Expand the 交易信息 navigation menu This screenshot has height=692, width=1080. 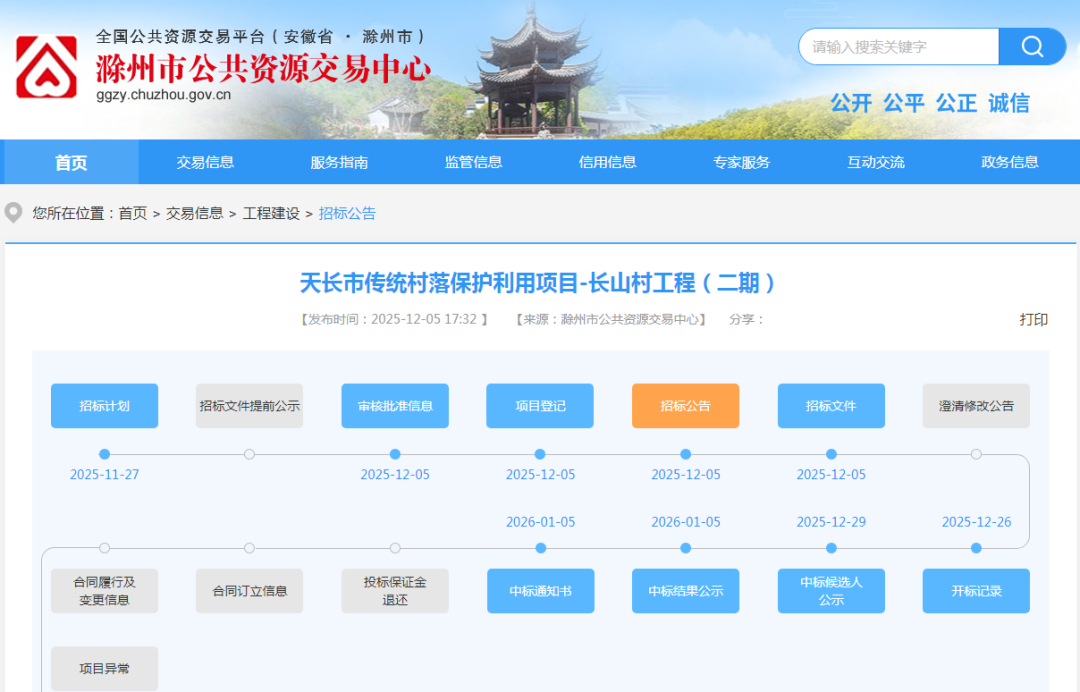point(204,161)
